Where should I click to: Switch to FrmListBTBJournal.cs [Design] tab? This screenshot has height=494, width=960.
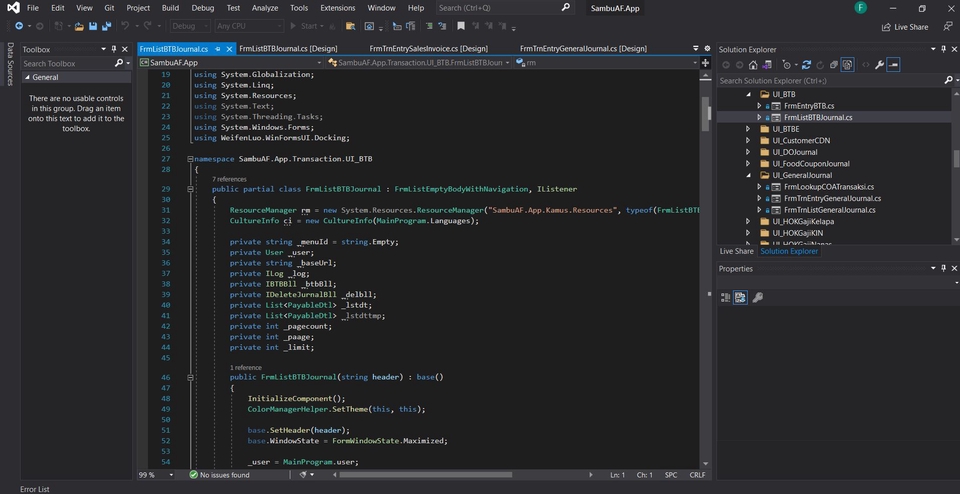pyautogui.click(x=288, y=49)
